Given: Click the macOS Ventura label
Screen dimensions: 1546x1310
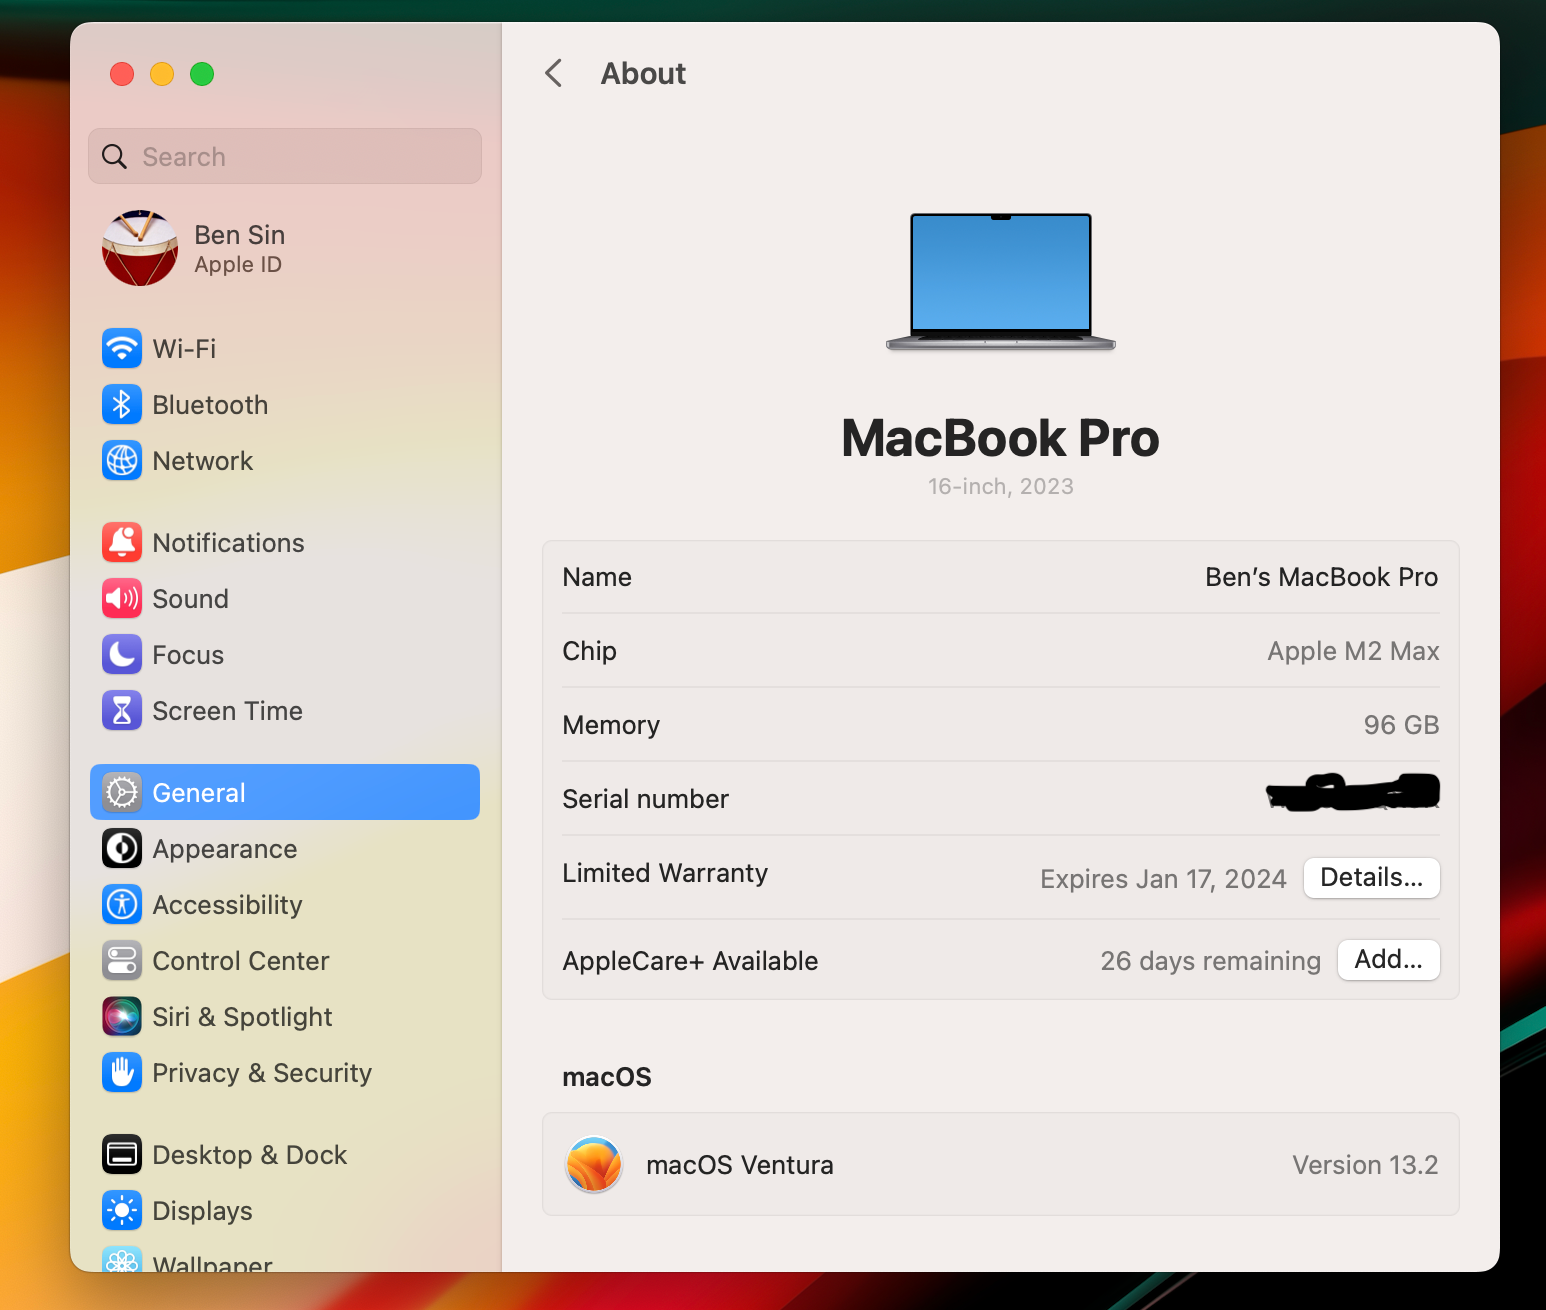Looking at the screenshot, I should click(x=740, y=1165).
